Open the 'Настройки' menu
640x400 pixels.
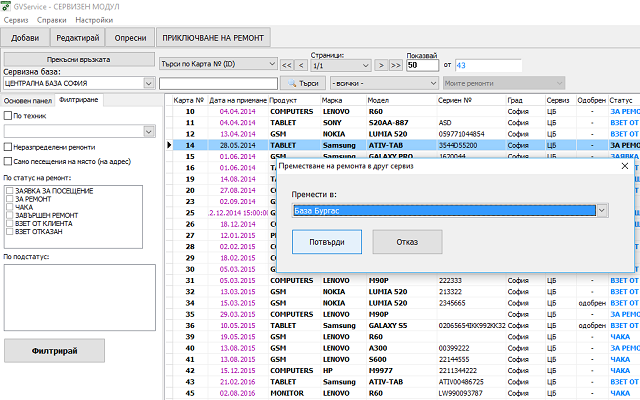click(x=94, y=20)
